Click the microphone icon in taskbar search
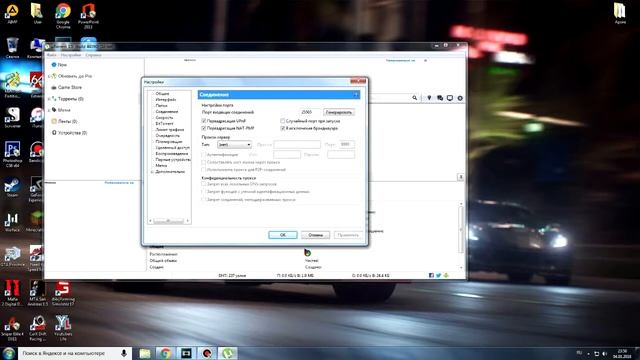Screen dimensions: 640x360 click(x=124, y=353)
